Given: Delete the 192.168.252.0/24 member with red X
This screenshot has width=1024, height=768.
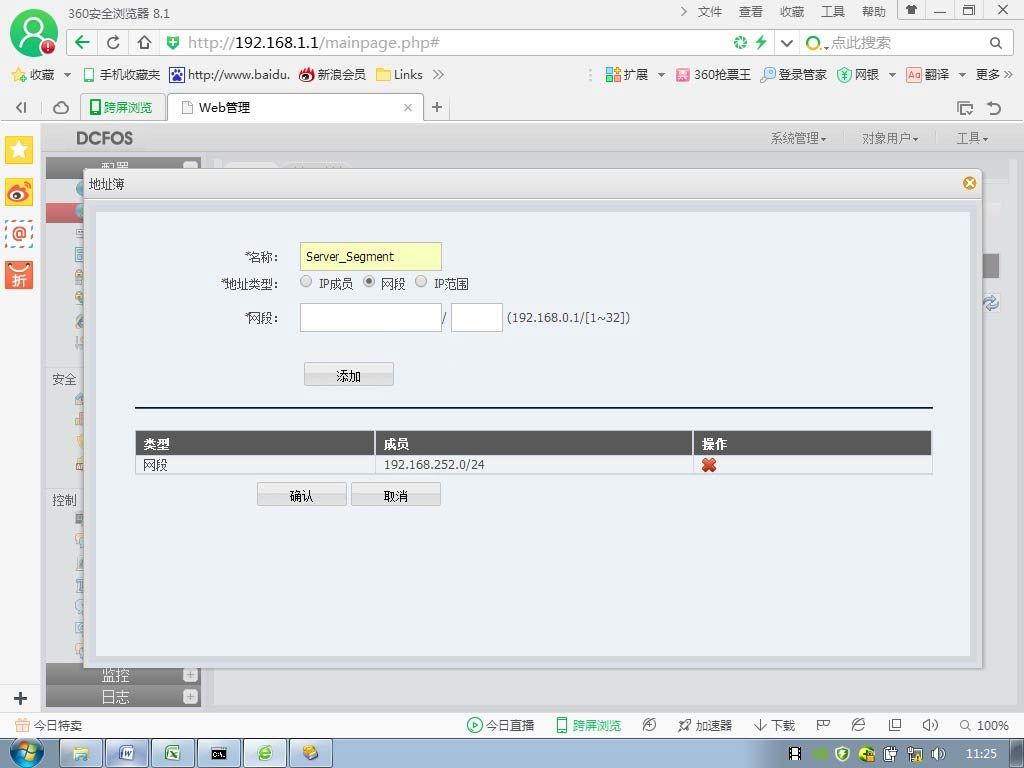Looking at the screenshot, I should 709,465.
